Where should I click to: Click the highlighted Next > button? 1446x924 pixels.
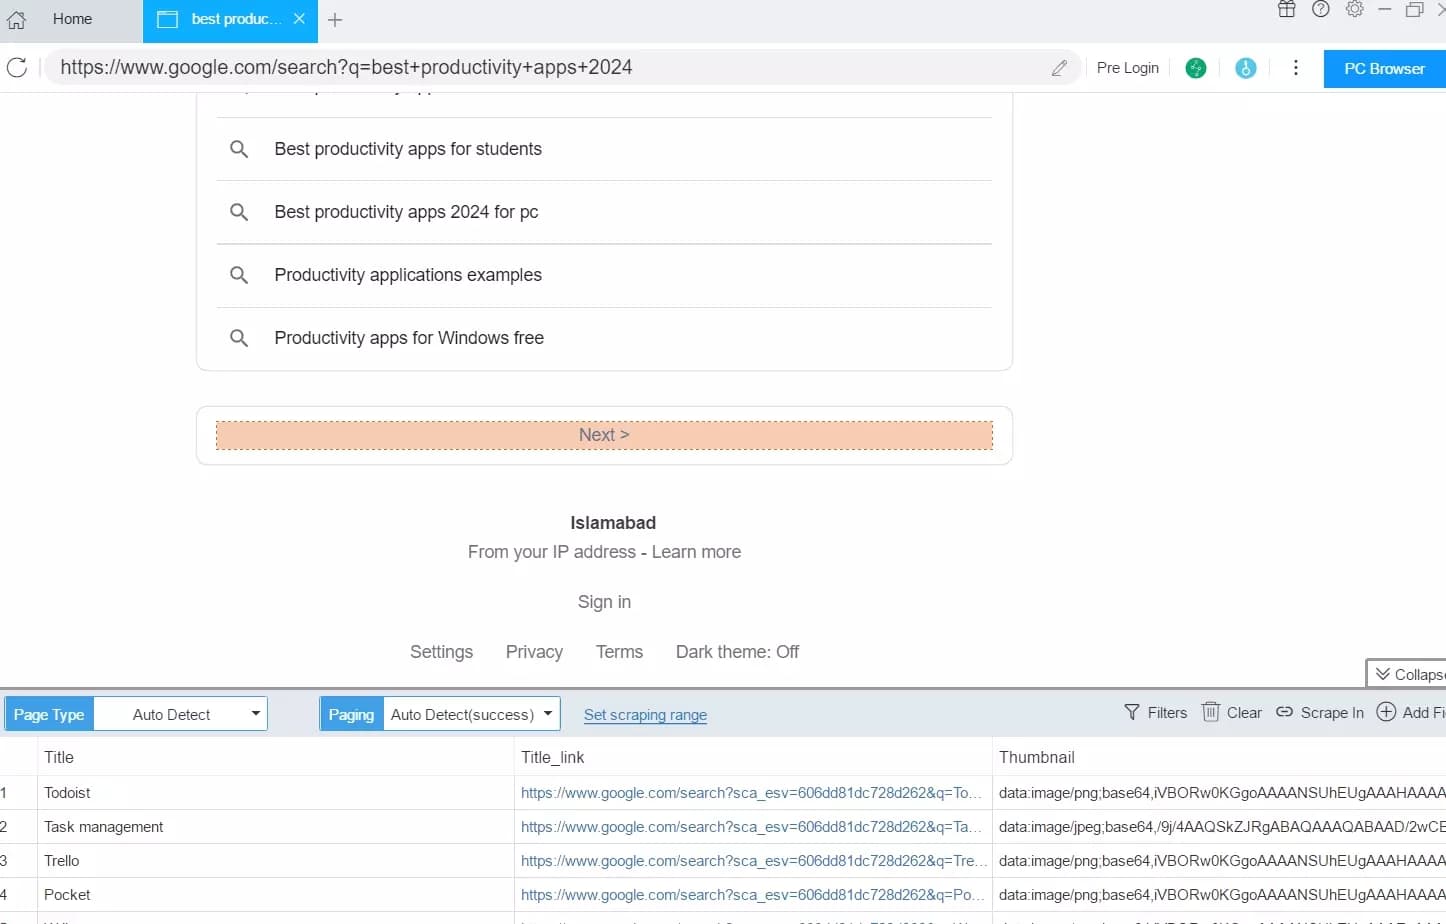click(604, 435)
